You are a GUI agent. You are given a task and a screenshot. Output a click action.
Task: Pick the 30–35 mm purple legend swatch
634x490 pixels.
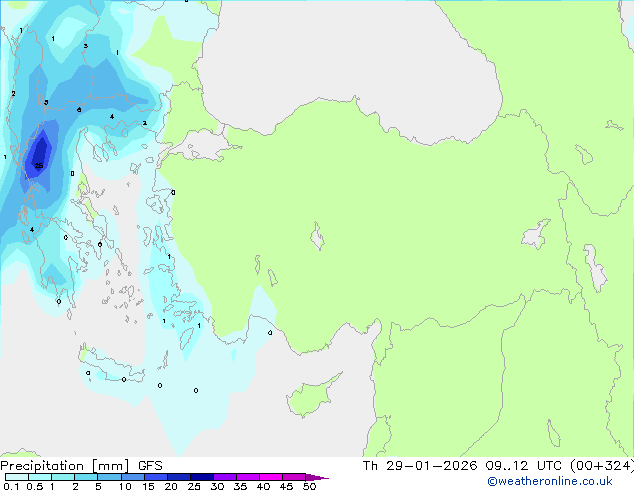[224, 477]
